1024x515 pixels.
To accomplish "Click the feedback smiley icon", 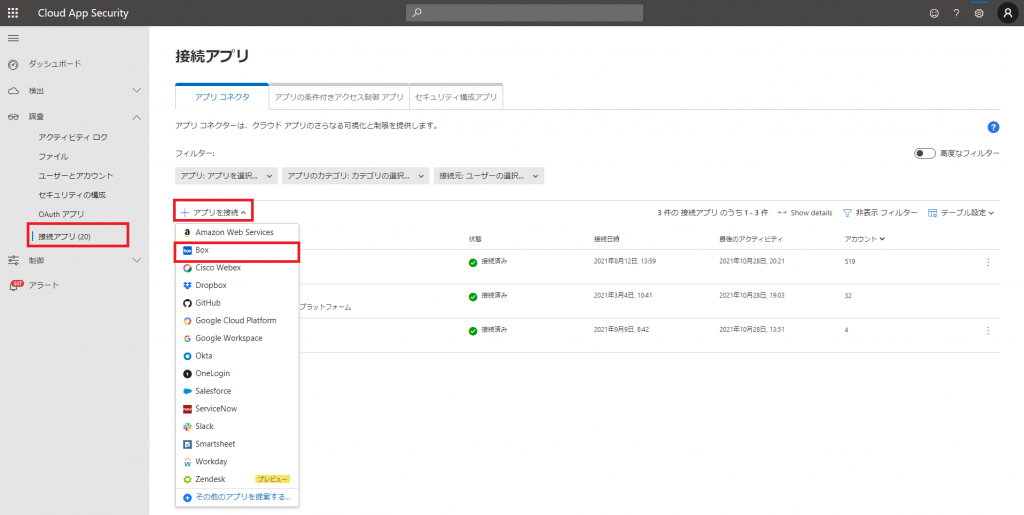I will (934, 13).
